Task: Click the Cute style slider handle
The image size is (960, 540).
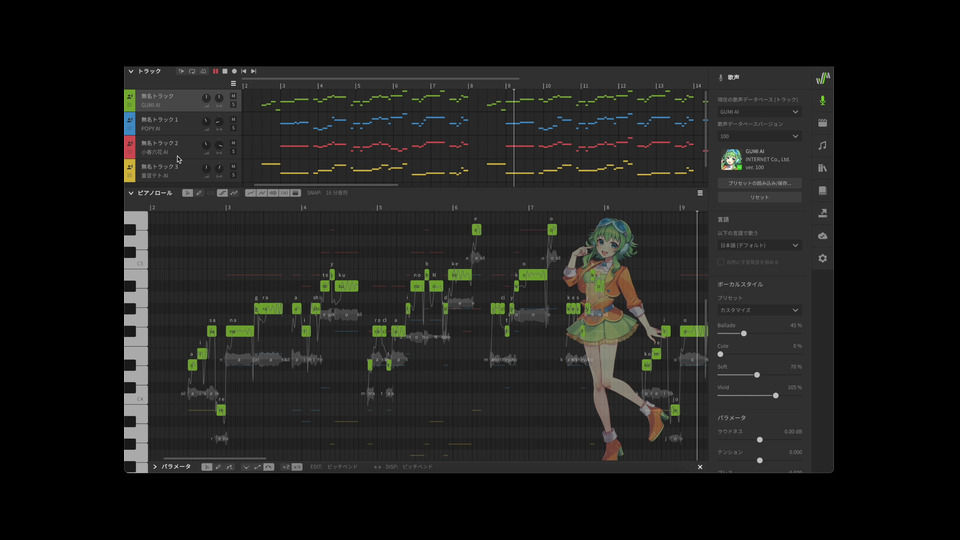Action: click(x=721, y=354)
